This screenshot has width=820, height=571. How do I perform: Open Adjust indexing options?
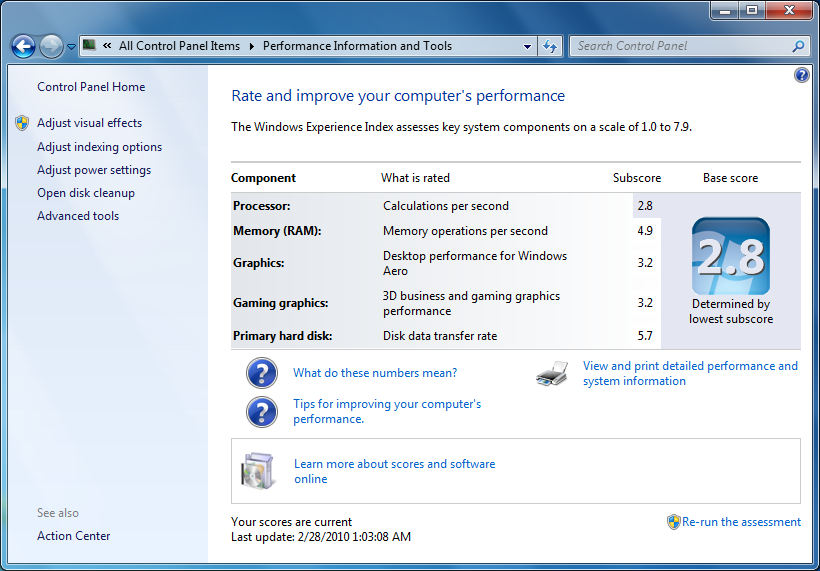click(x=99, y=147)
